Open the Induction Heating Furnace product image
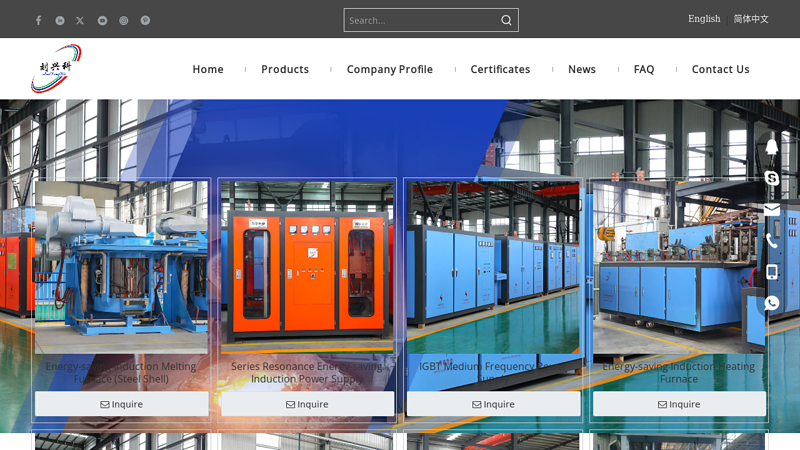800x450 pixels. 679,267
